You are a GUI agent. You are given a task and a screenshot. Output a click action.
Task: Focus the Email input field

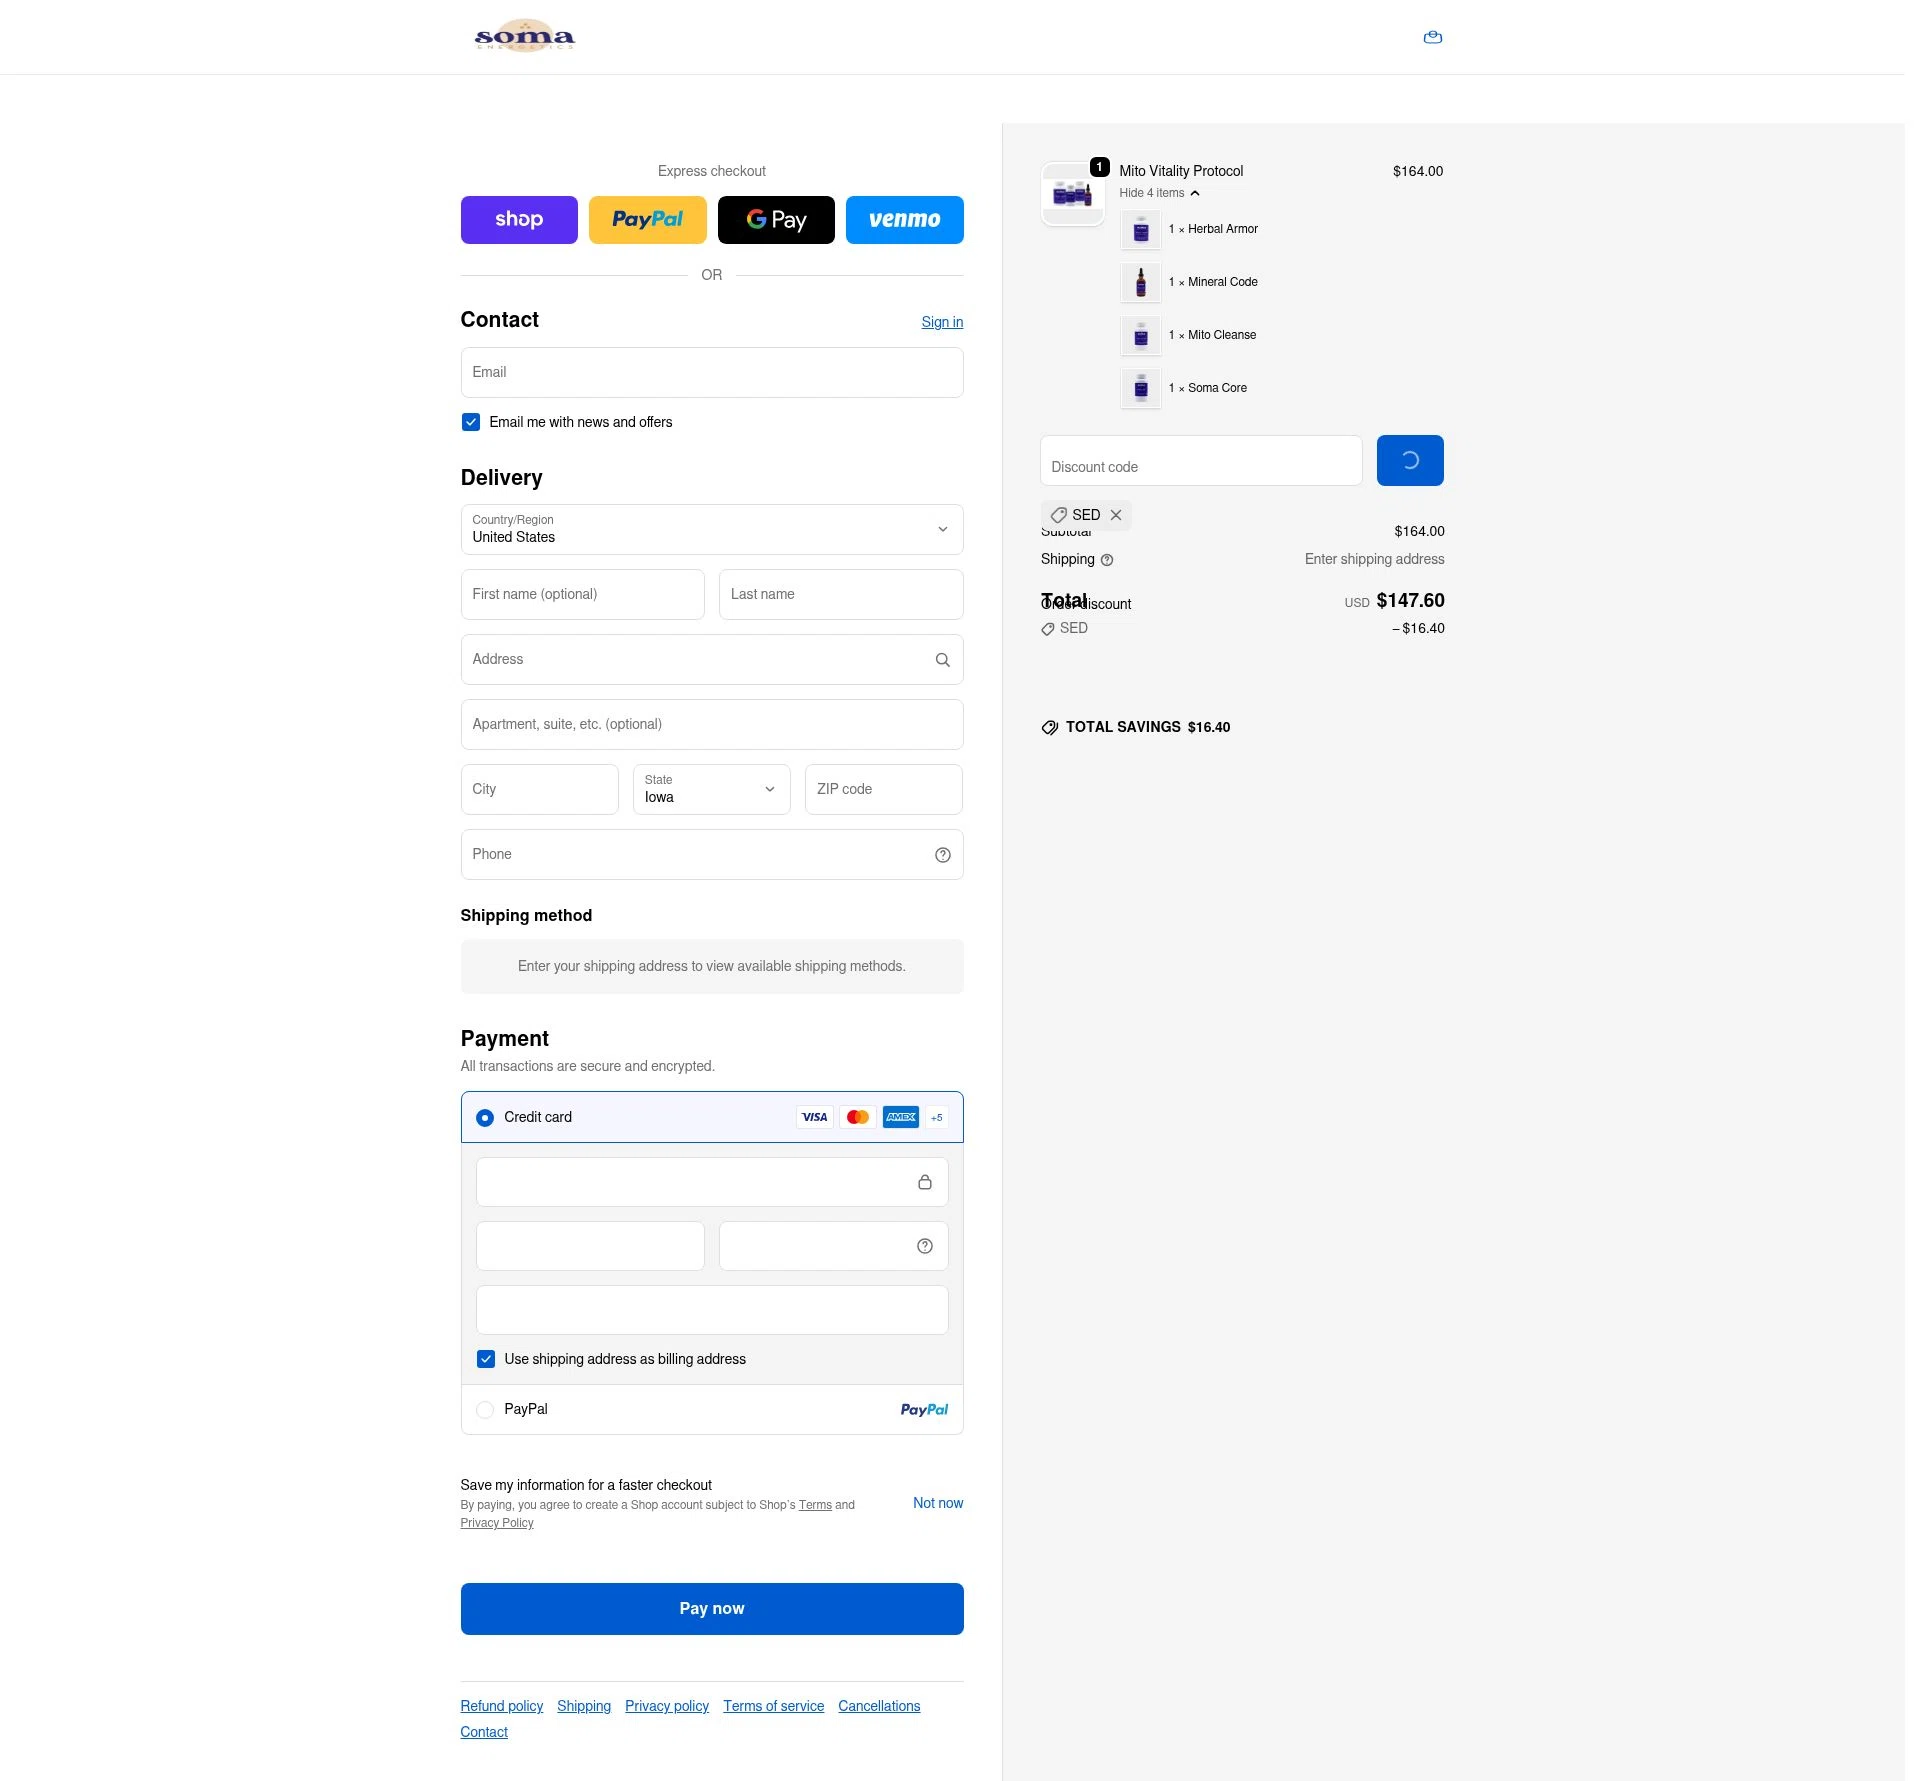(x=712, y=373)
